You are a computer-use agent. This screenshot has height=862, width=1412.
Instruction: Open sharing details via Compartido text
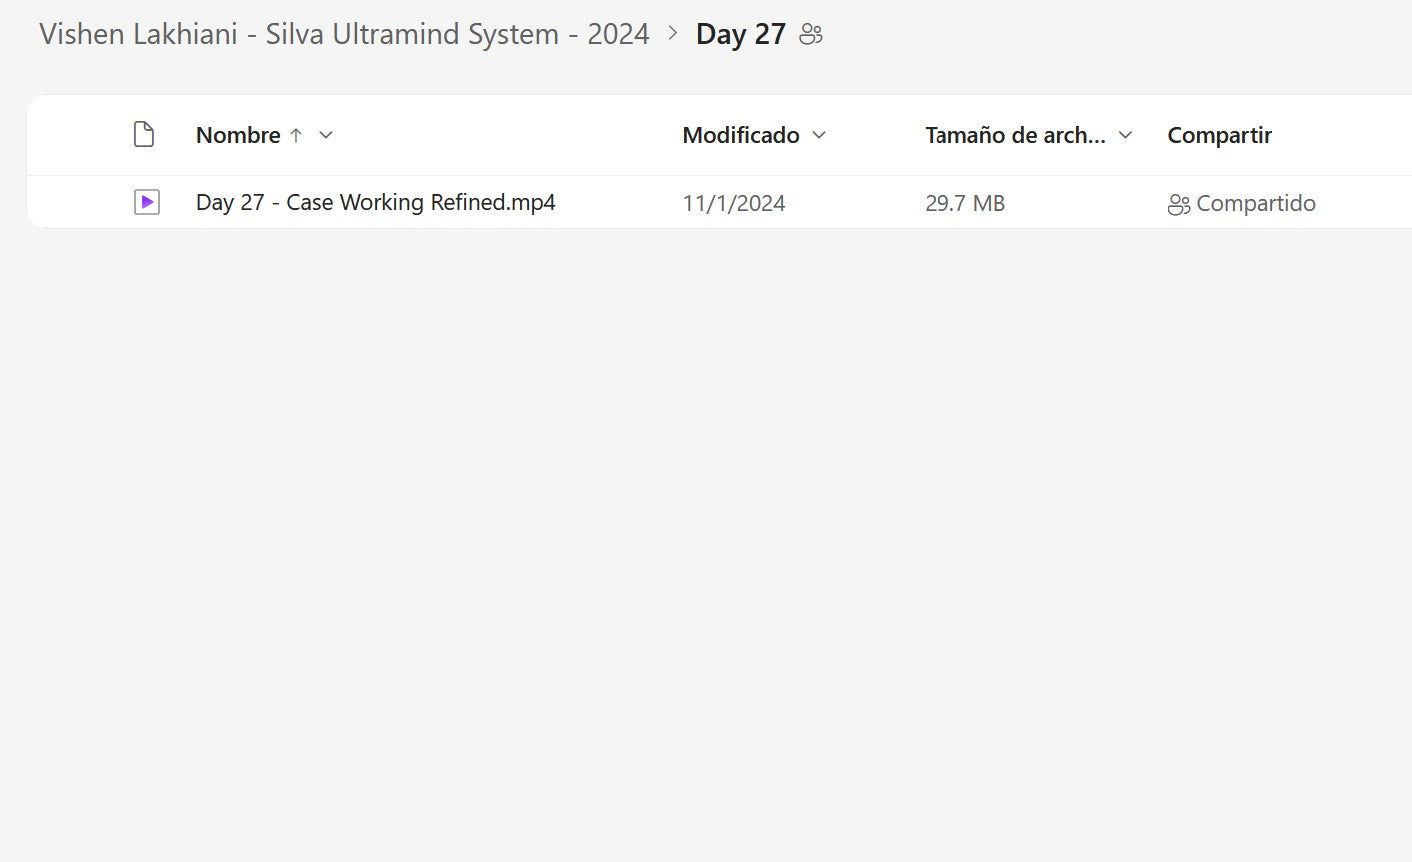(1256, 203)
